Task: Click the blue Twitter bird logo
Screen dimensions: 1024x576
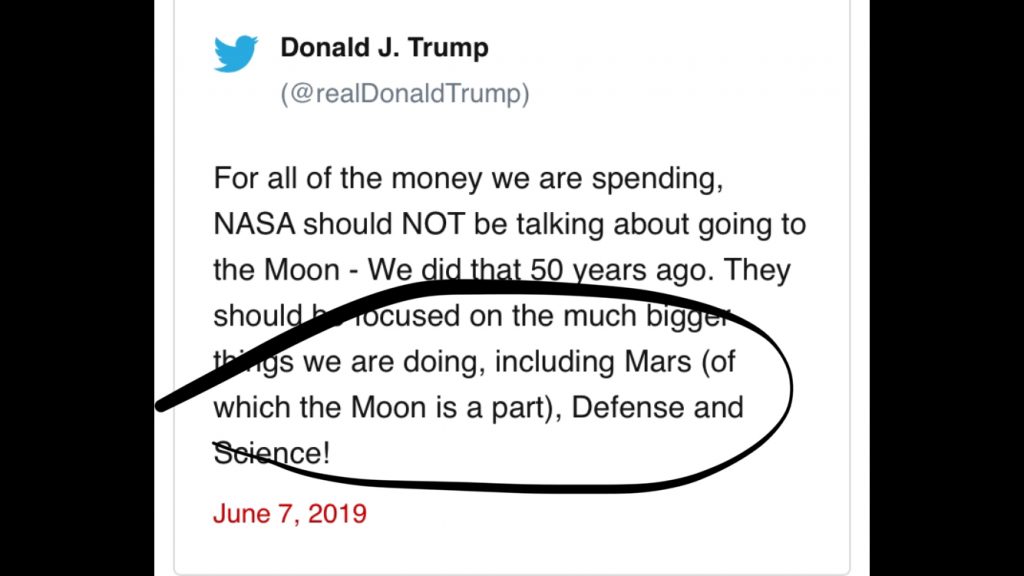Action: tap(236, 54)
